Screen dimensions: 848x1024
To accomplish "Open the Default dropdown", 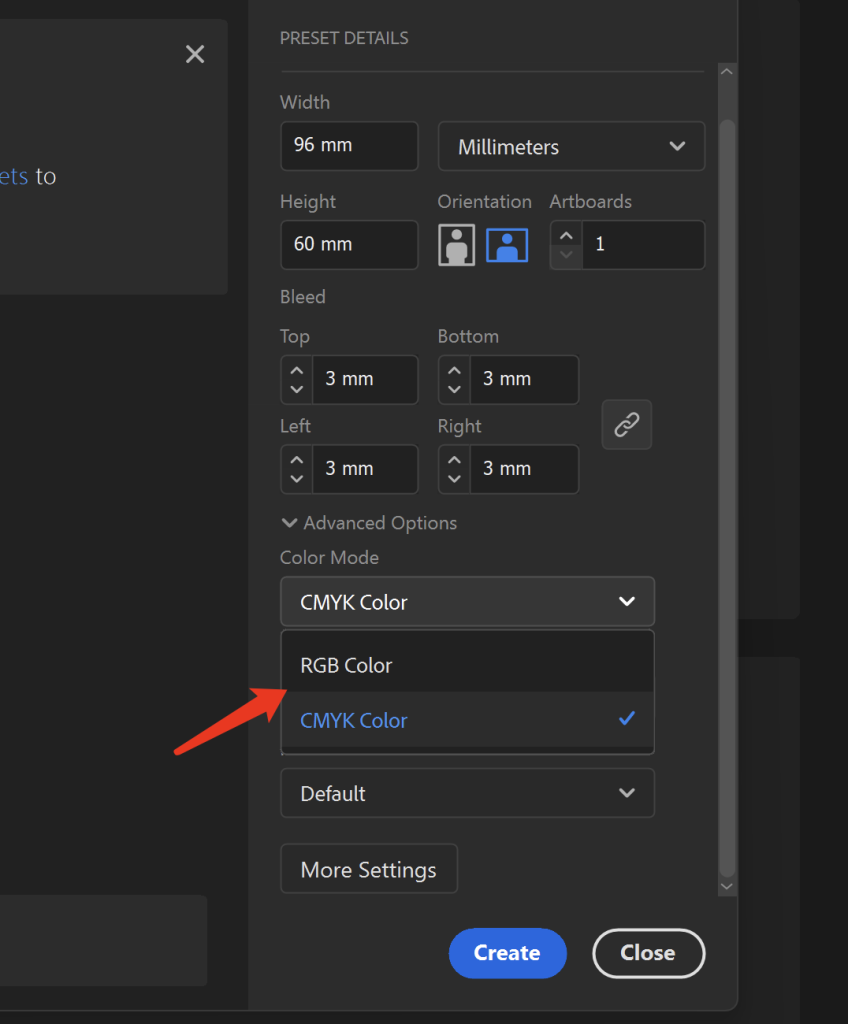I will [x=467, y=793].
